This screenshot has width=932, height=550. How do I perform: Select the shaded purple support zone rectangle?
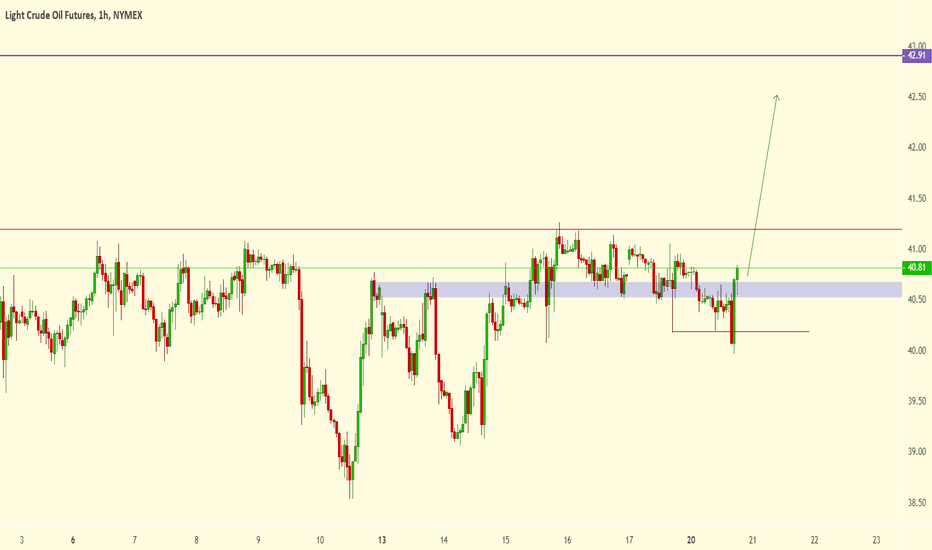(639, 290)
